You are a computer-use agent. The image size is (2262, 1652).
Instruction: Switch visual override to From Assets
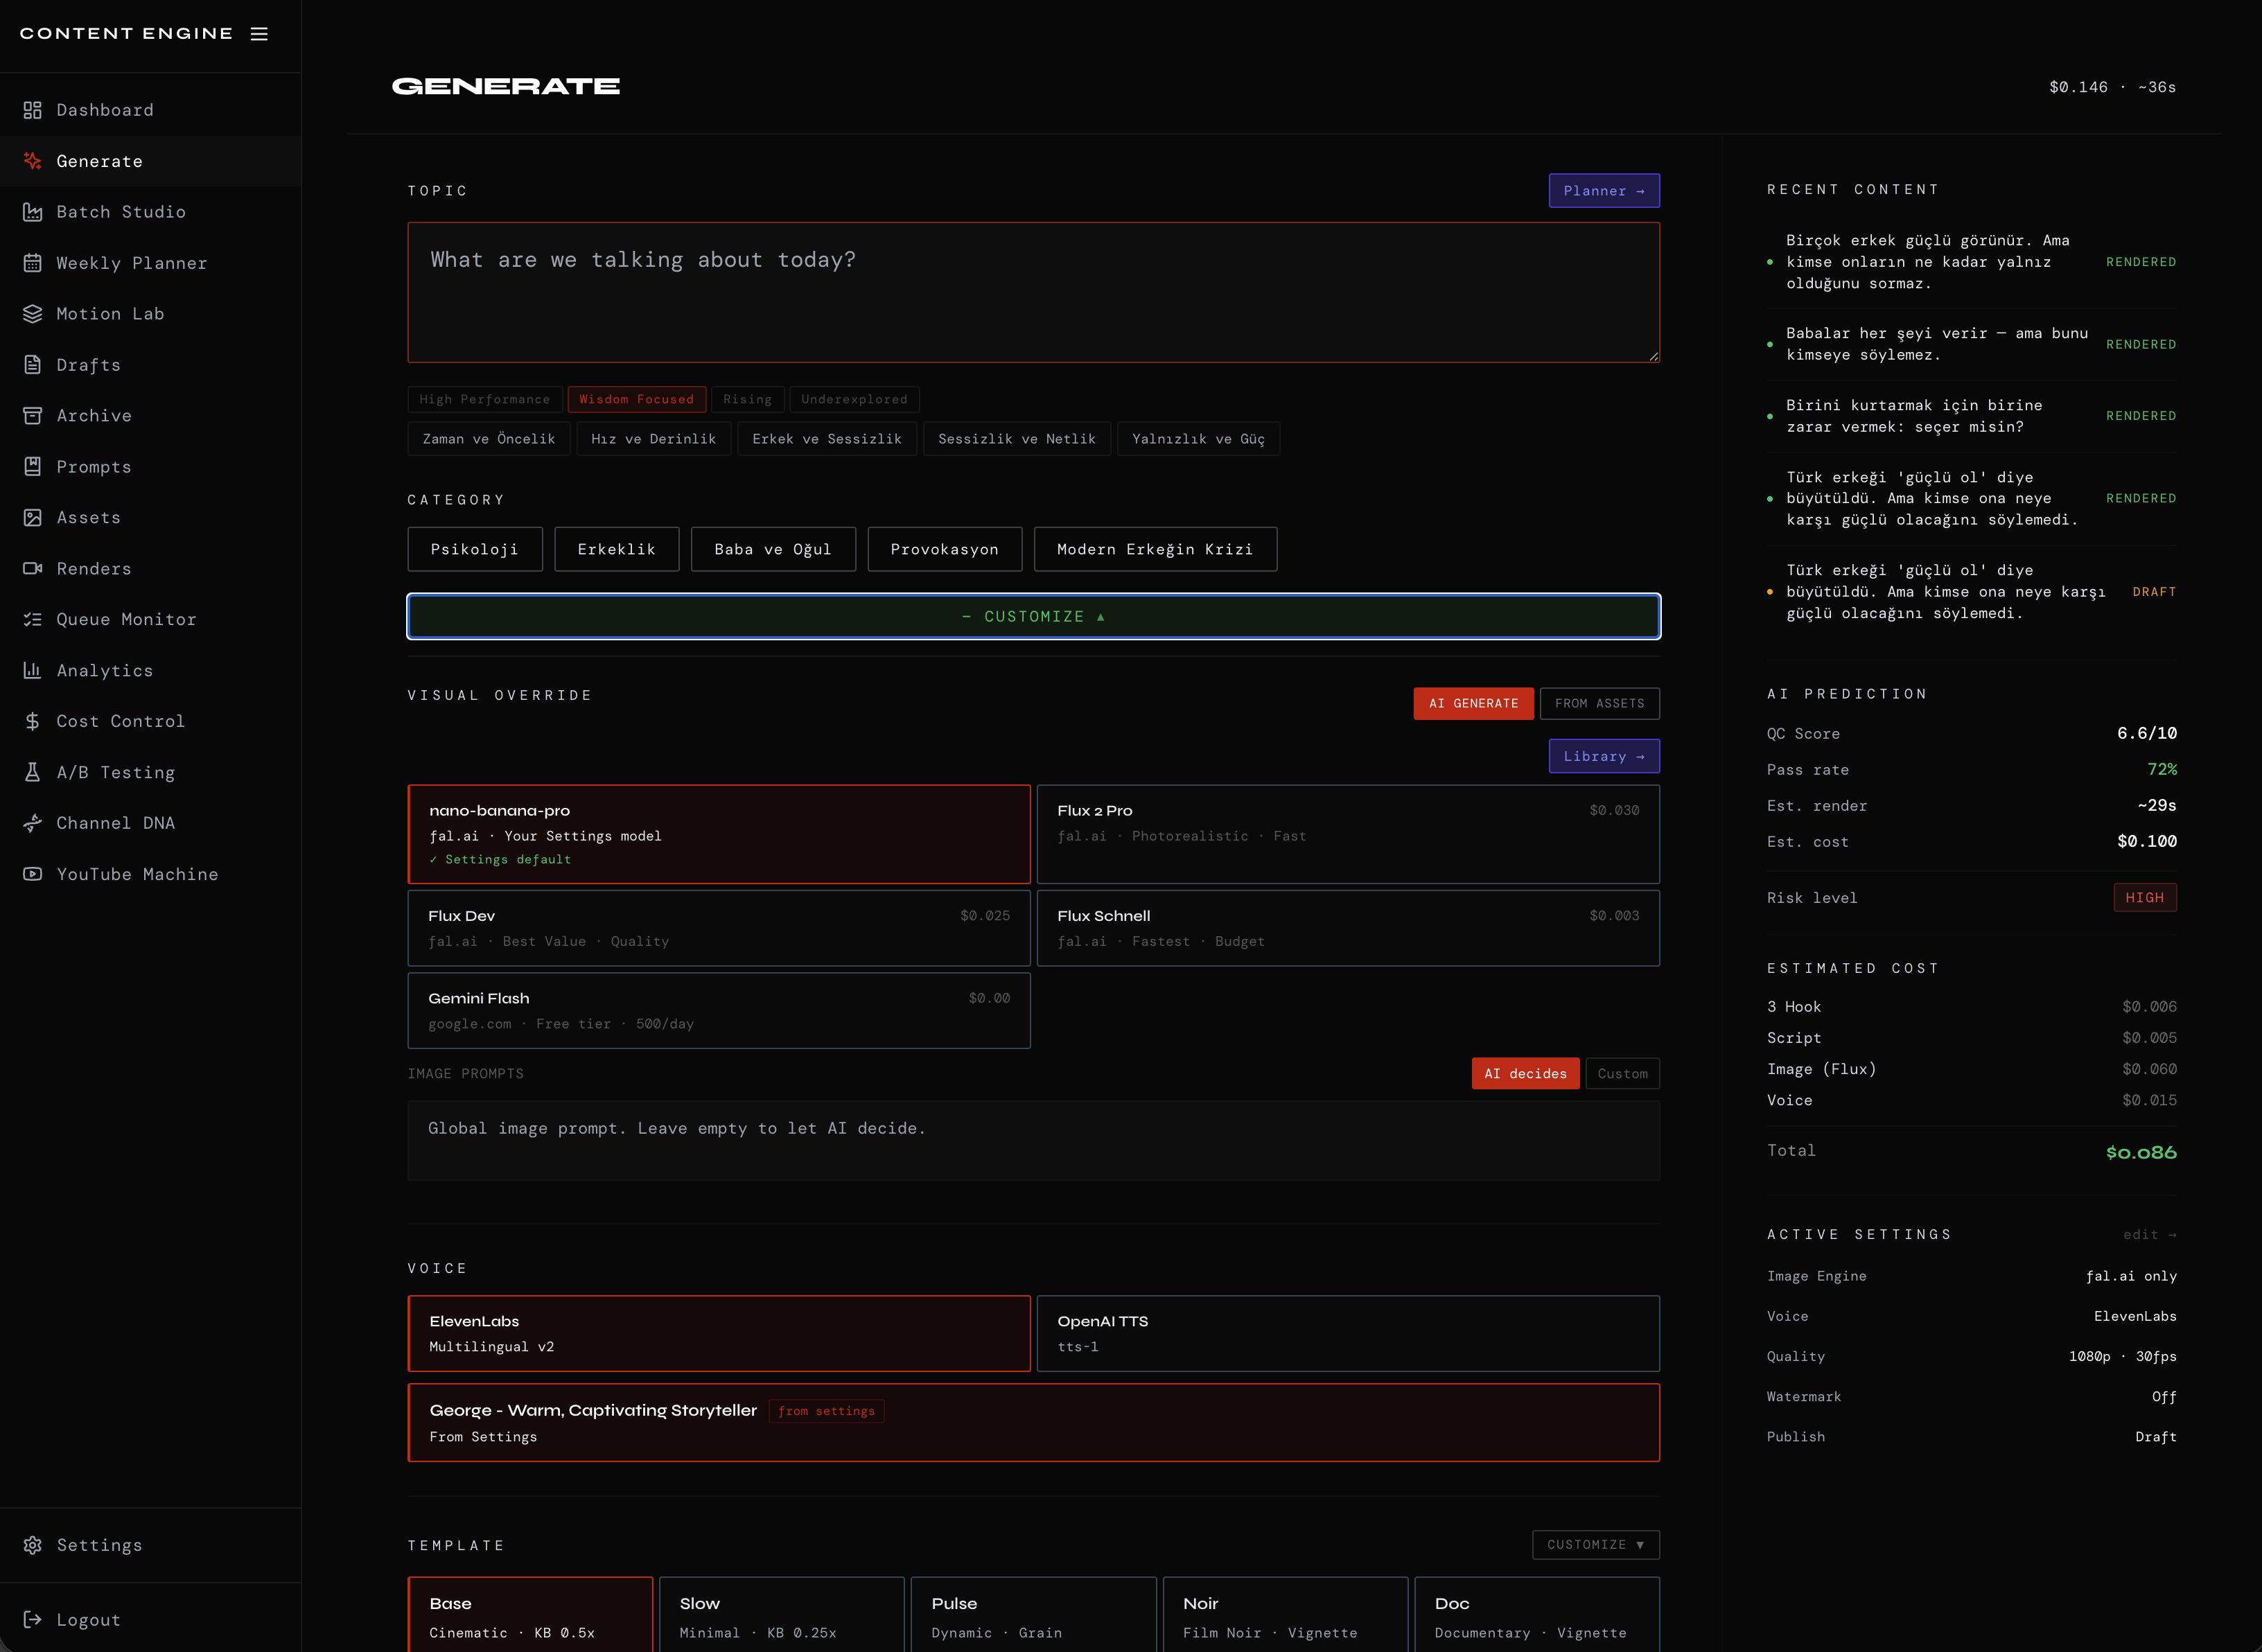point(1599,703)
